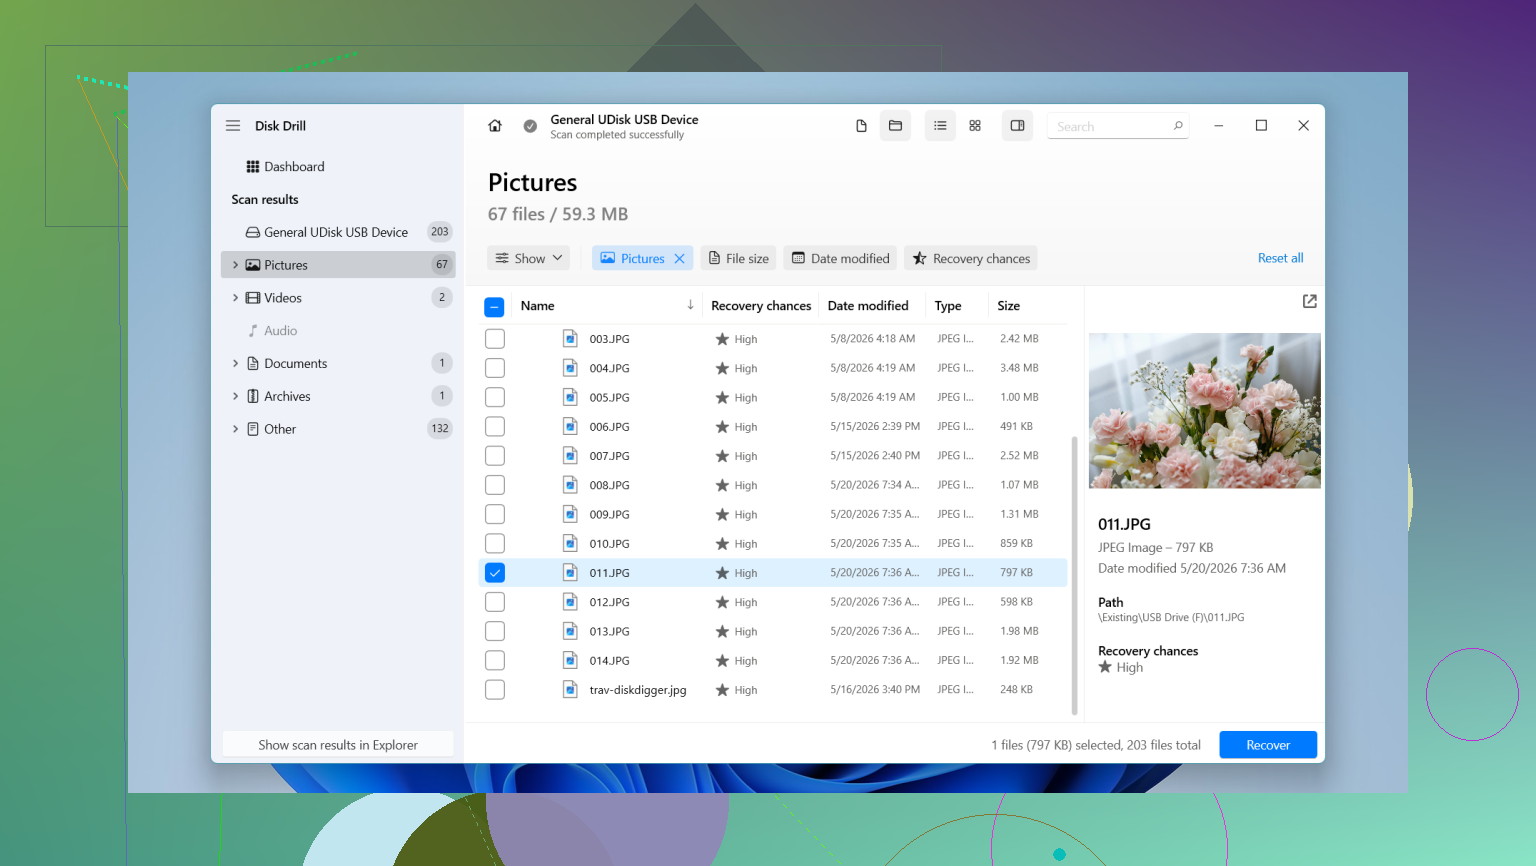Select the Documents category
1536x866 pixels.
[338, 363]
